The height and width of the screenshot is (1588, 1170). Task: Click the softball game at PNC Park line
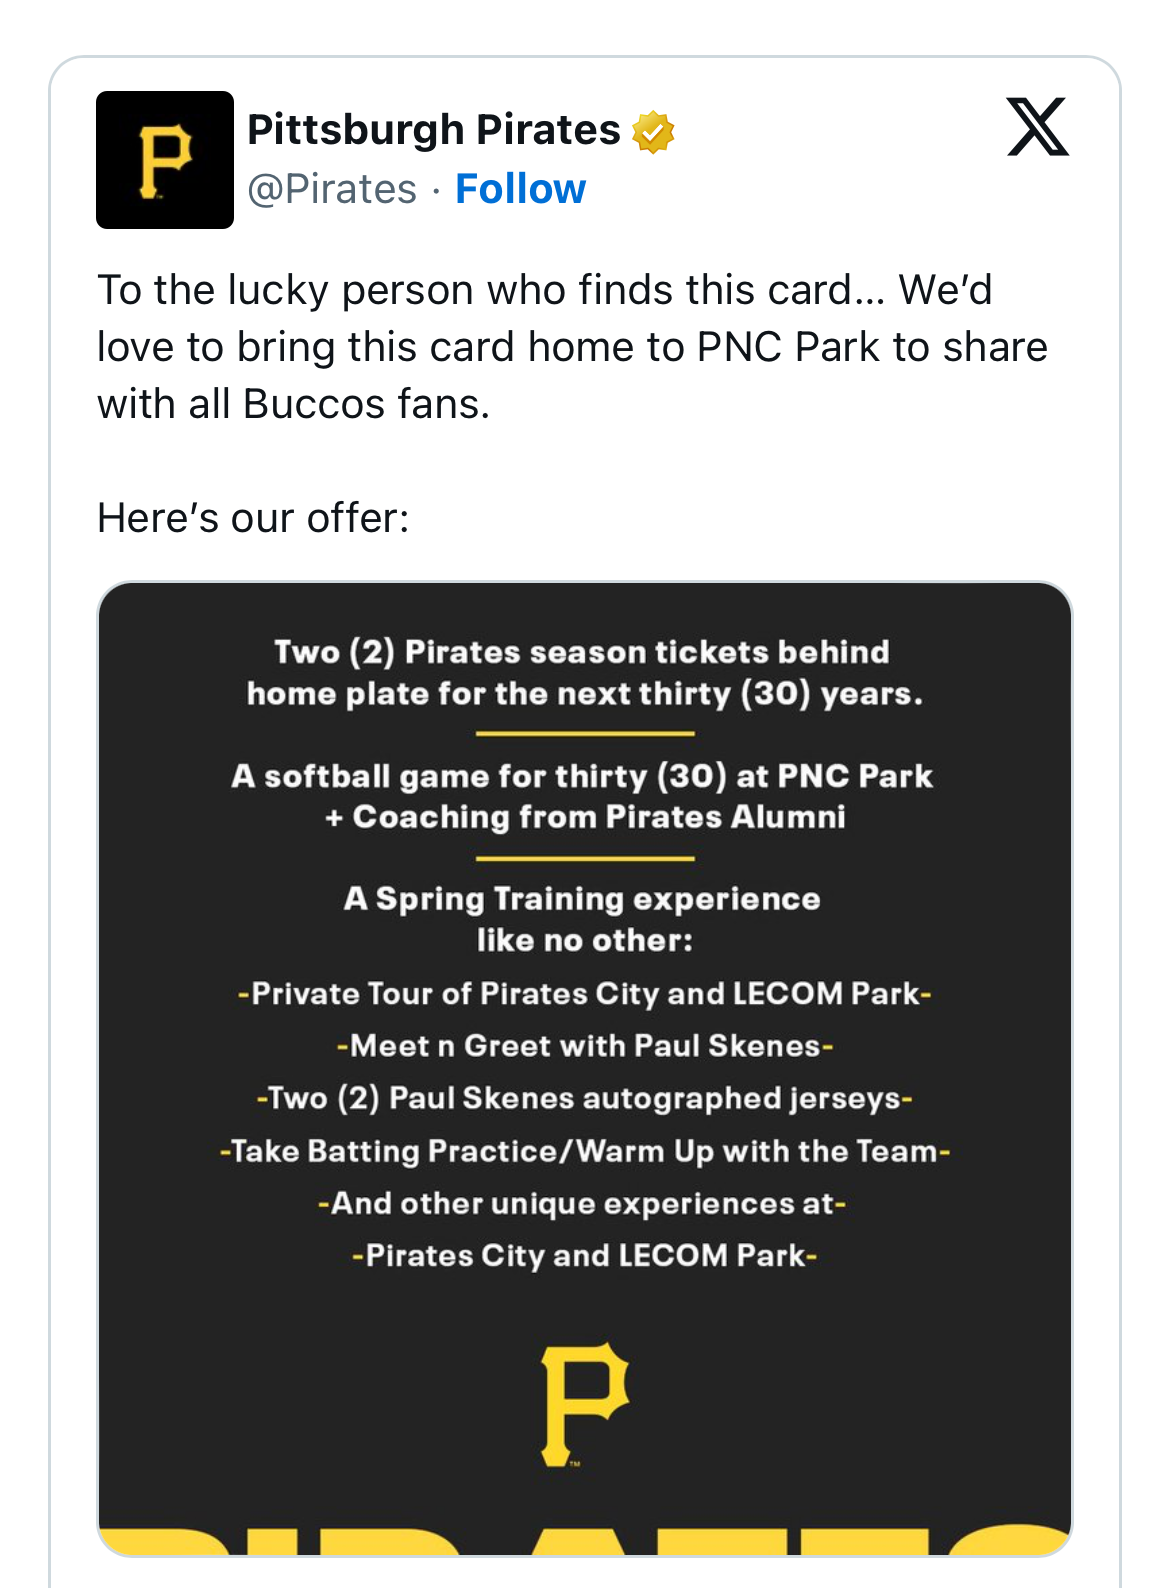pyautogui.click(x=584, y=796)
